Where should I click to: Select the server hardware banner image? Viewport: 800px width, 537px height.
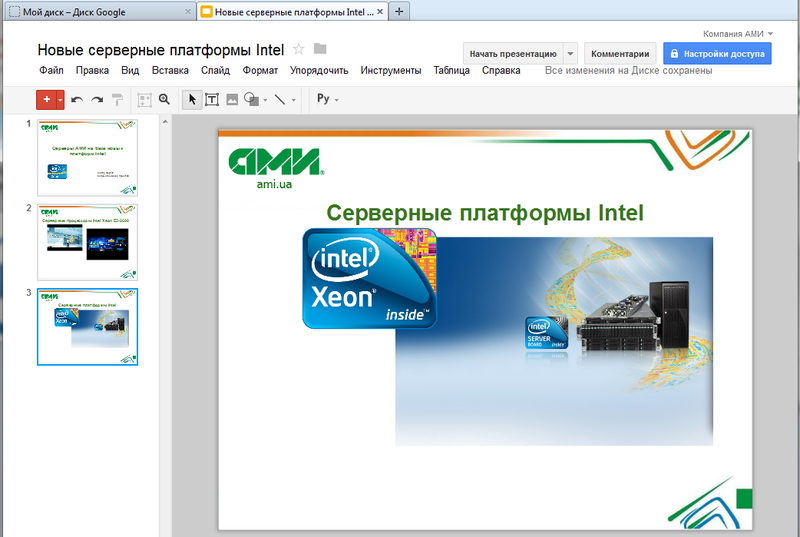point(554,341)
